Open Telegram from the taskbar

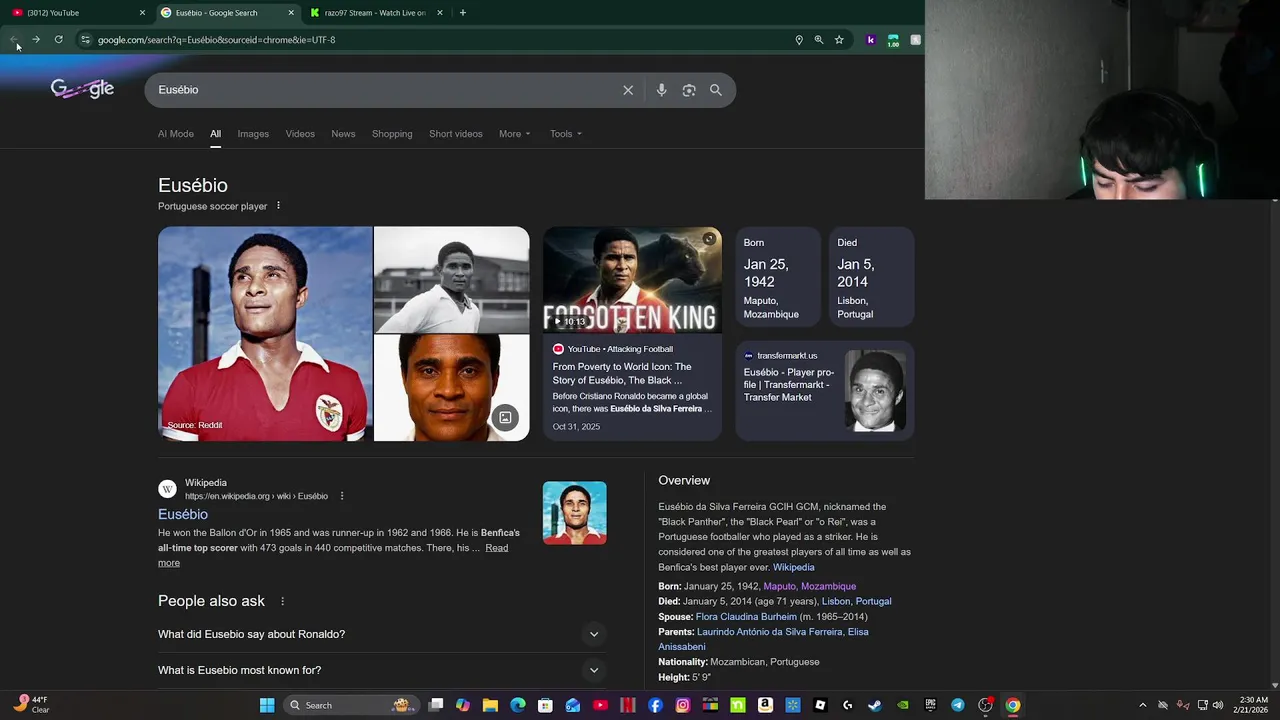pos(958,705)
